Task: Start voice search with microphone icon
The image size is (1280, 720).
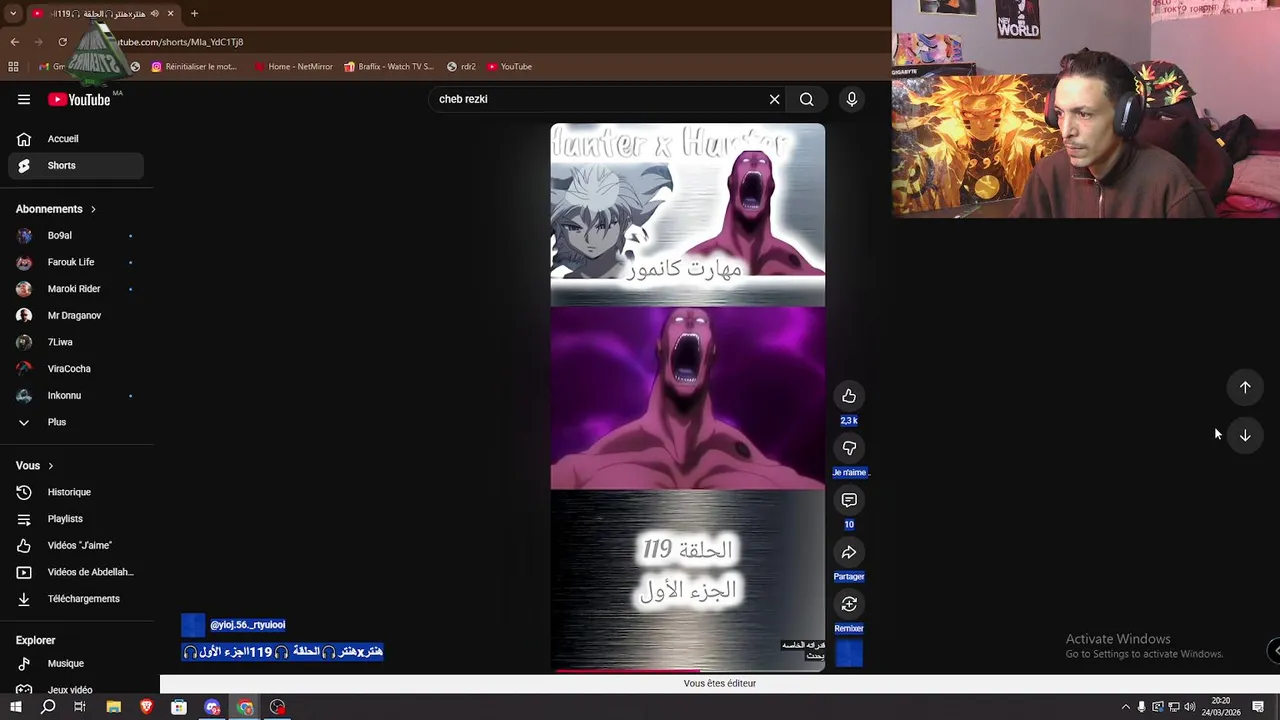Action: [x=852, y=99]
